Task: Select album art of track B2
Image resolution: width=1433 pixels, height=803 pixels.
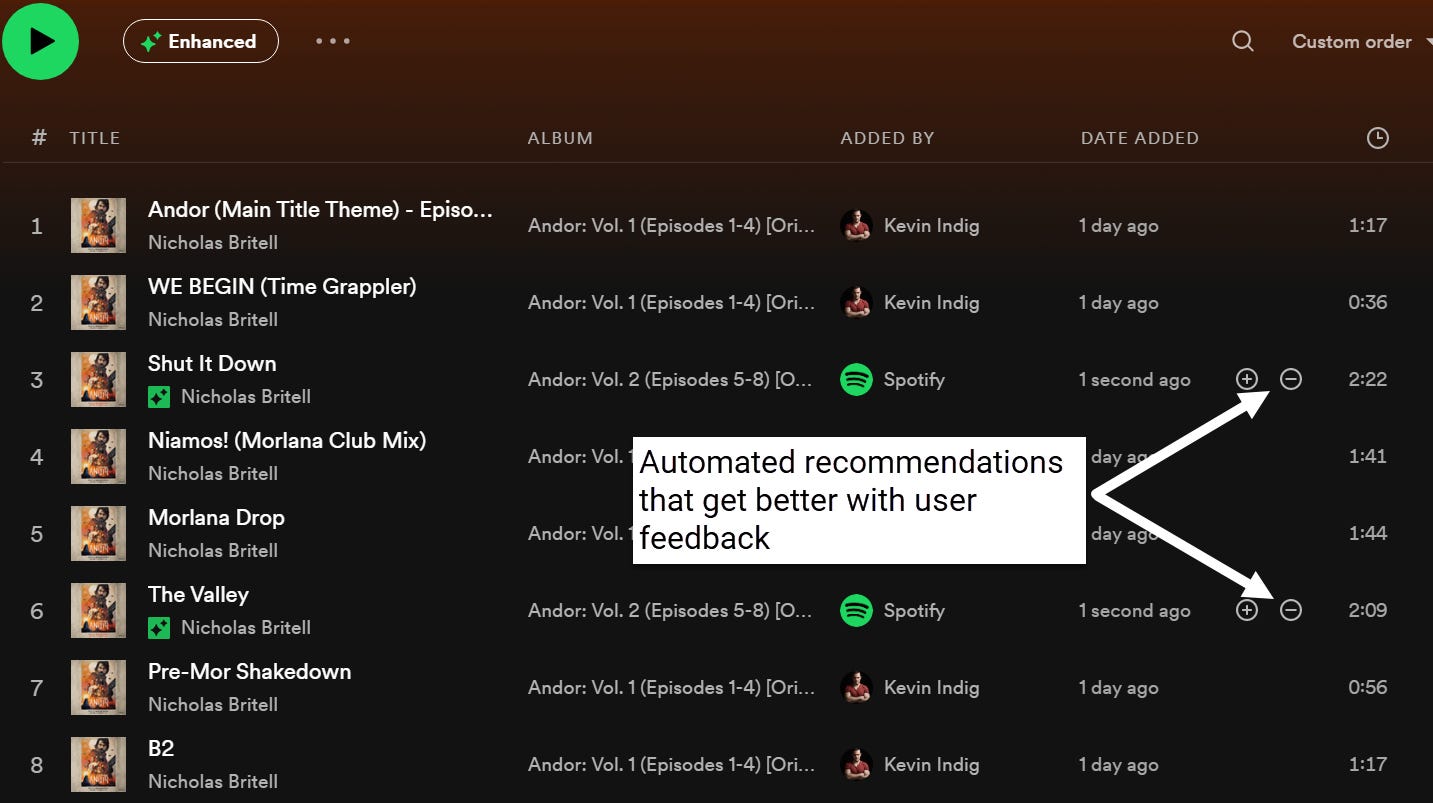Action: [98, 764]
